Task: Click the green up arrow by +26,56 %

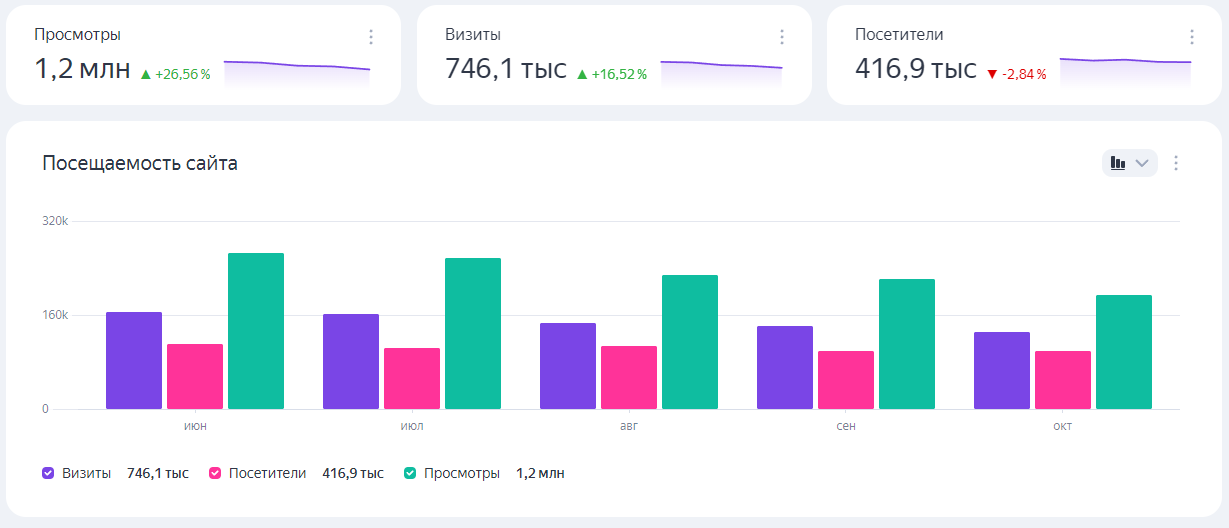Action: [x=145, y=74]
